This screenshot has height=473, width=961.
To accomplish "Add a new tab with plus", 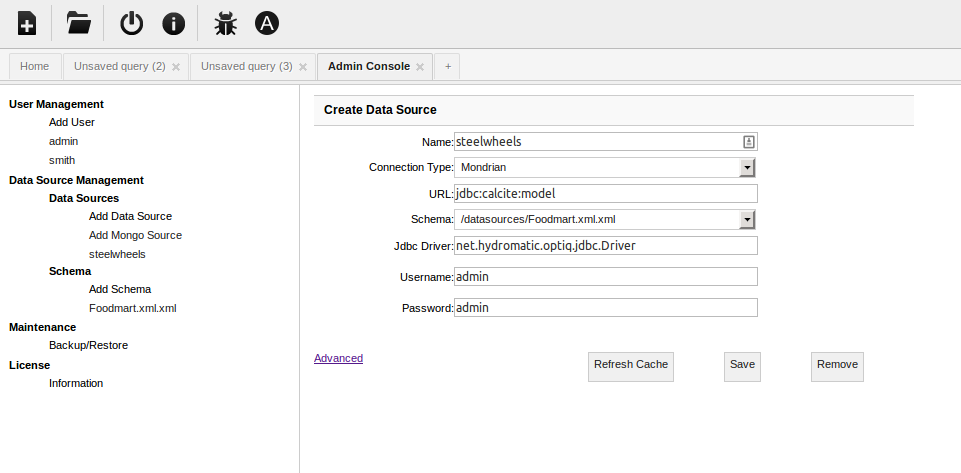I will [x=447, y=66].
